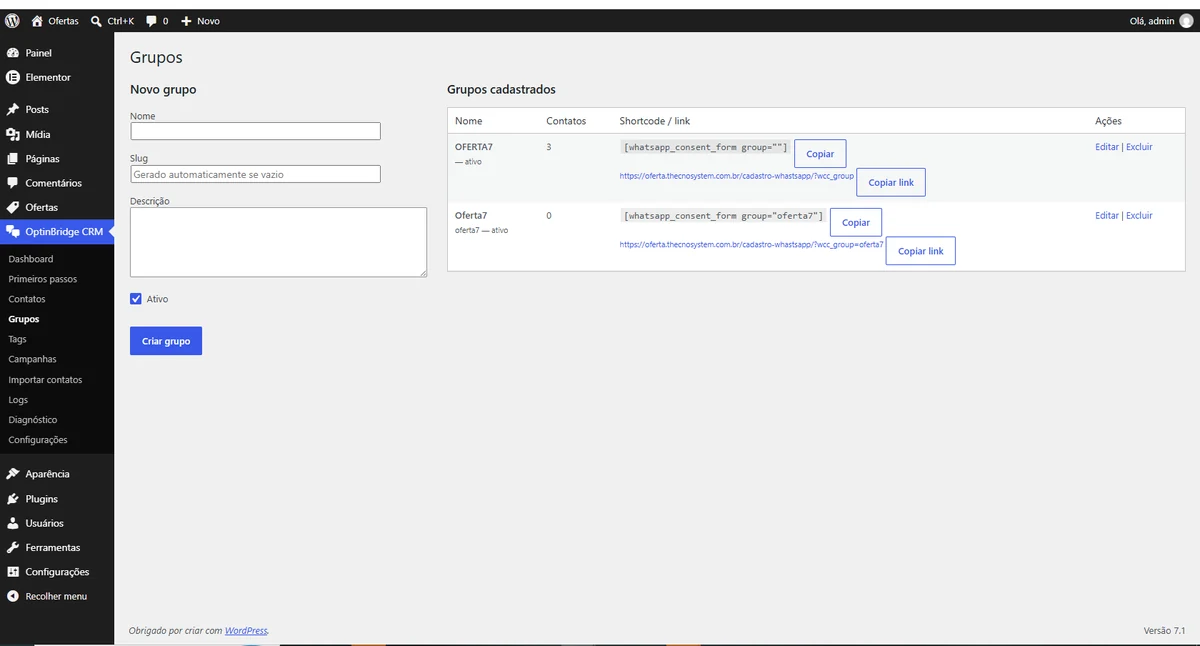Image resolution: width=1200 pixels, height=646 pixels.
Task: Click Excluir in the OFERTA7 row
Action: (1139, 147)
